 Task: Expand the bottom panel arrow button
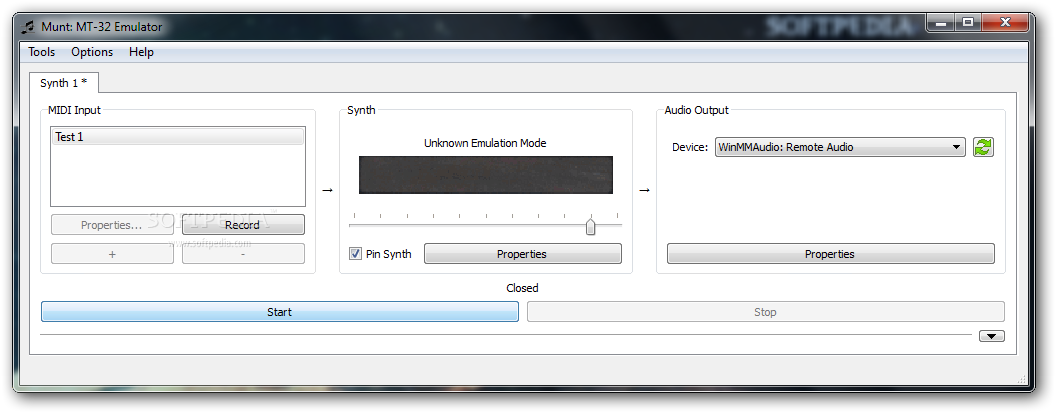pos(991,336)
